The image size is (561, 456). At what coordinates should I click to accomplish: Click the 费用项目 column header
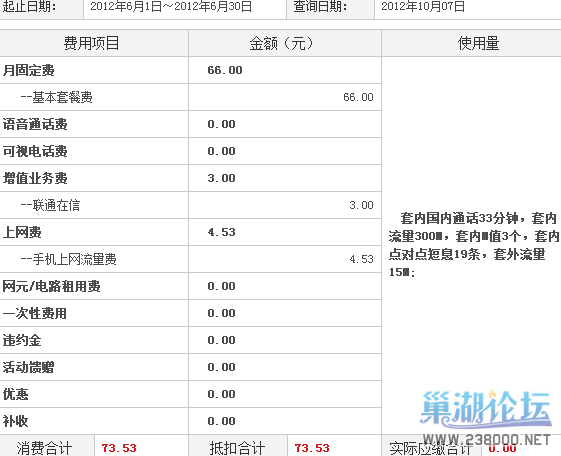pyautogui.click(x=92, y=43)
